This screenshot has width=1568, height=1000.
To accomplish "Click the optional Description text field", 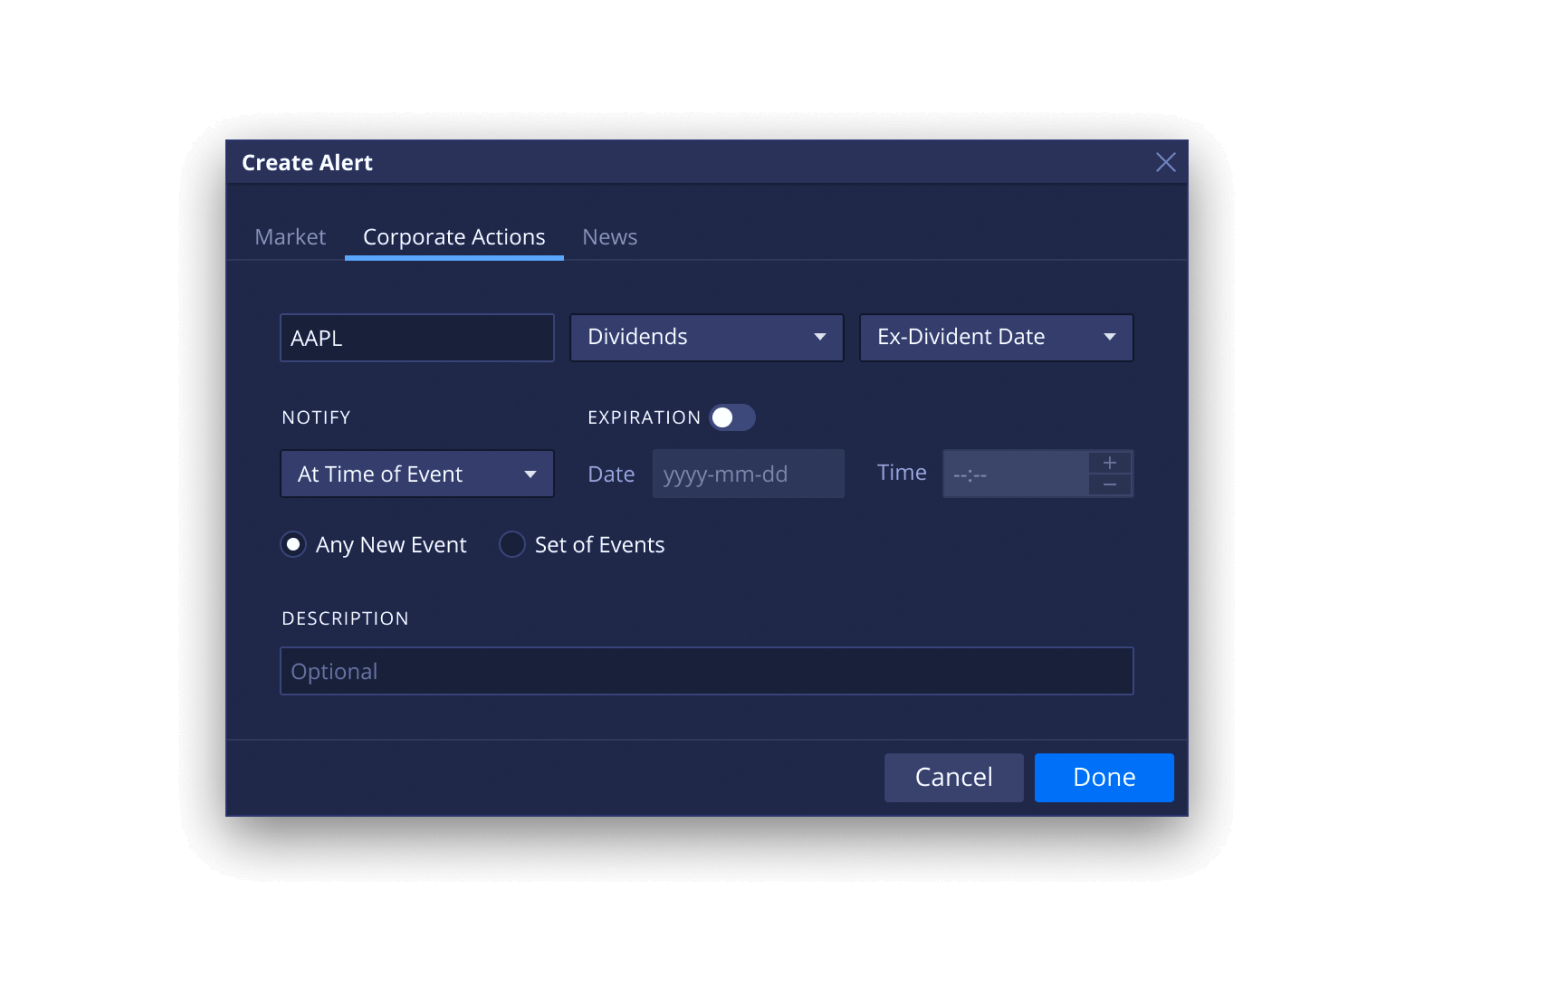I will tap(706, 671).
